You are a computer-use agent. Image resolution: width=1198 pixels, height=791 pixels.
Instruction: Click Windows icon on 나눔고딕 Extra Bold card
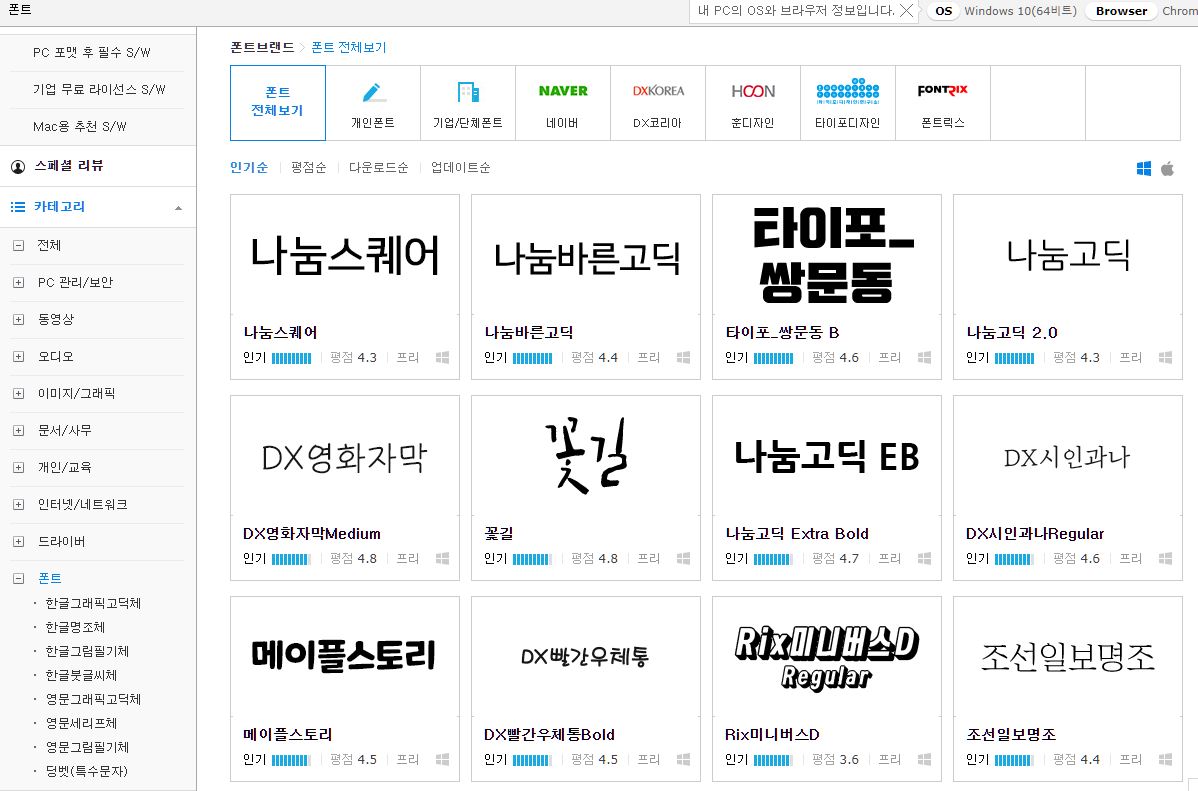924,559
